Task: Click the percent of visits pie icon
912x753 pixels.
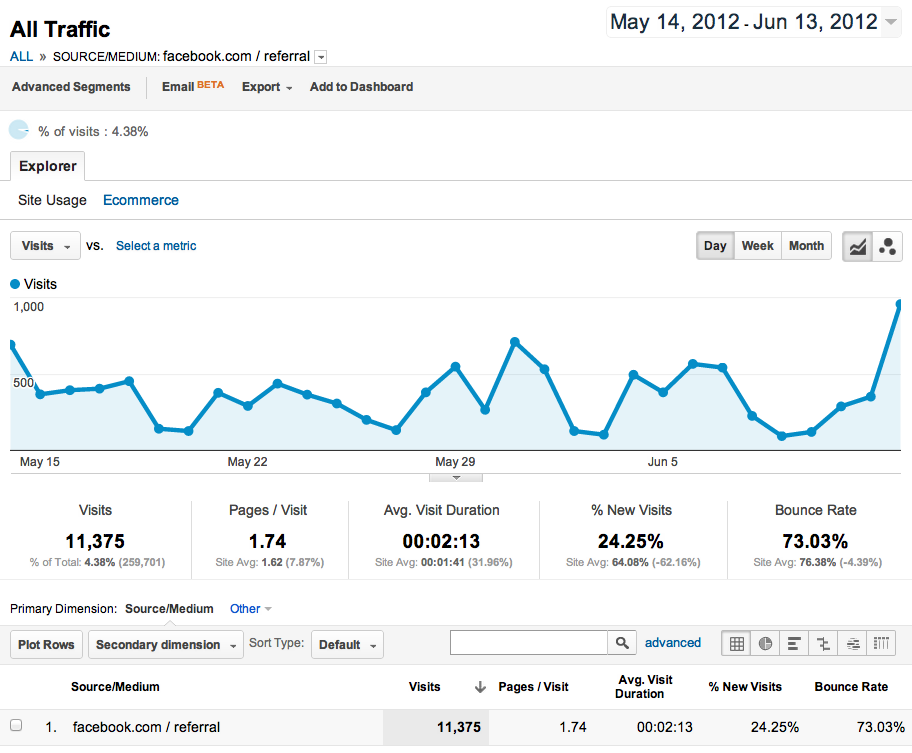Action: pos(19,130)
